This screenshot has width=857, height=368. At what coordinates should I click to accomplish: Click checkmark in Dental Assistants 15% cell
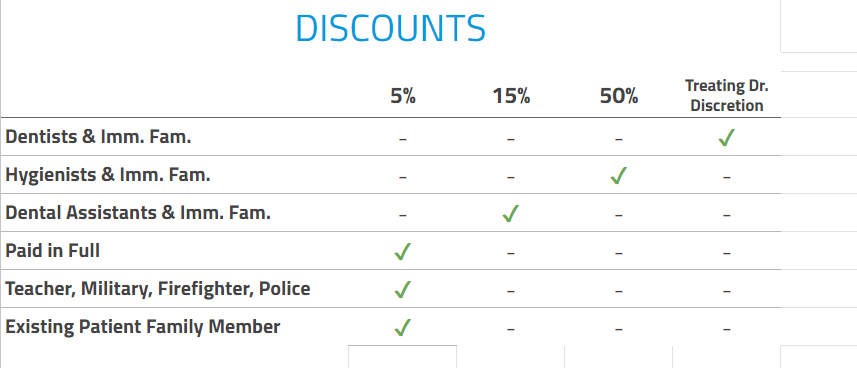[x=510, y=213]
